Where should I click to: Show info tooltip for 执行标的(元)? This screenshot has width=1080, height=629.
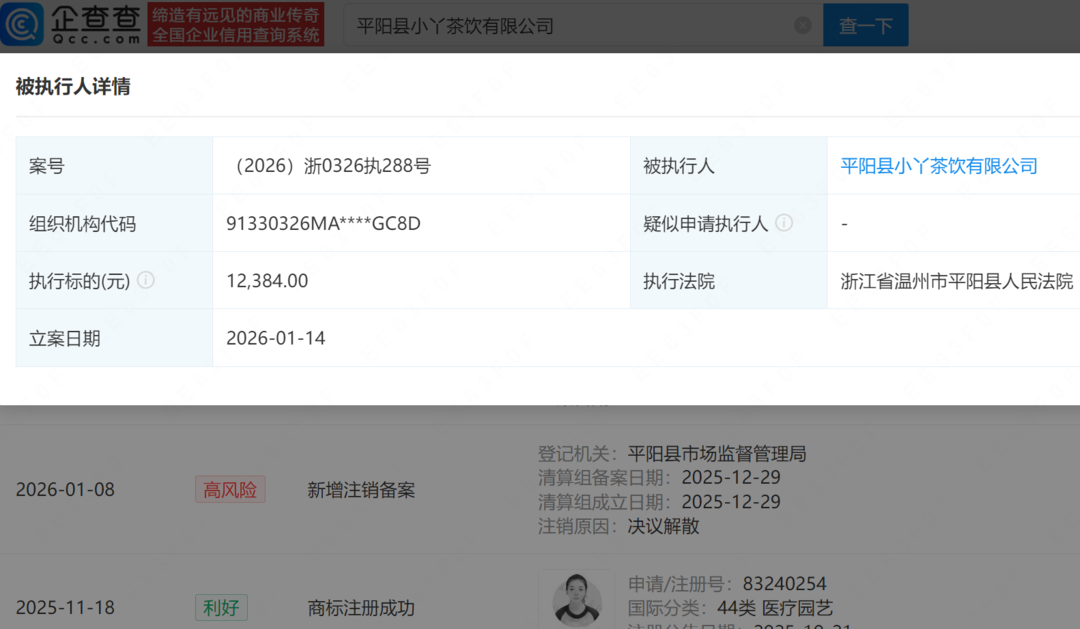coord(145,280)
